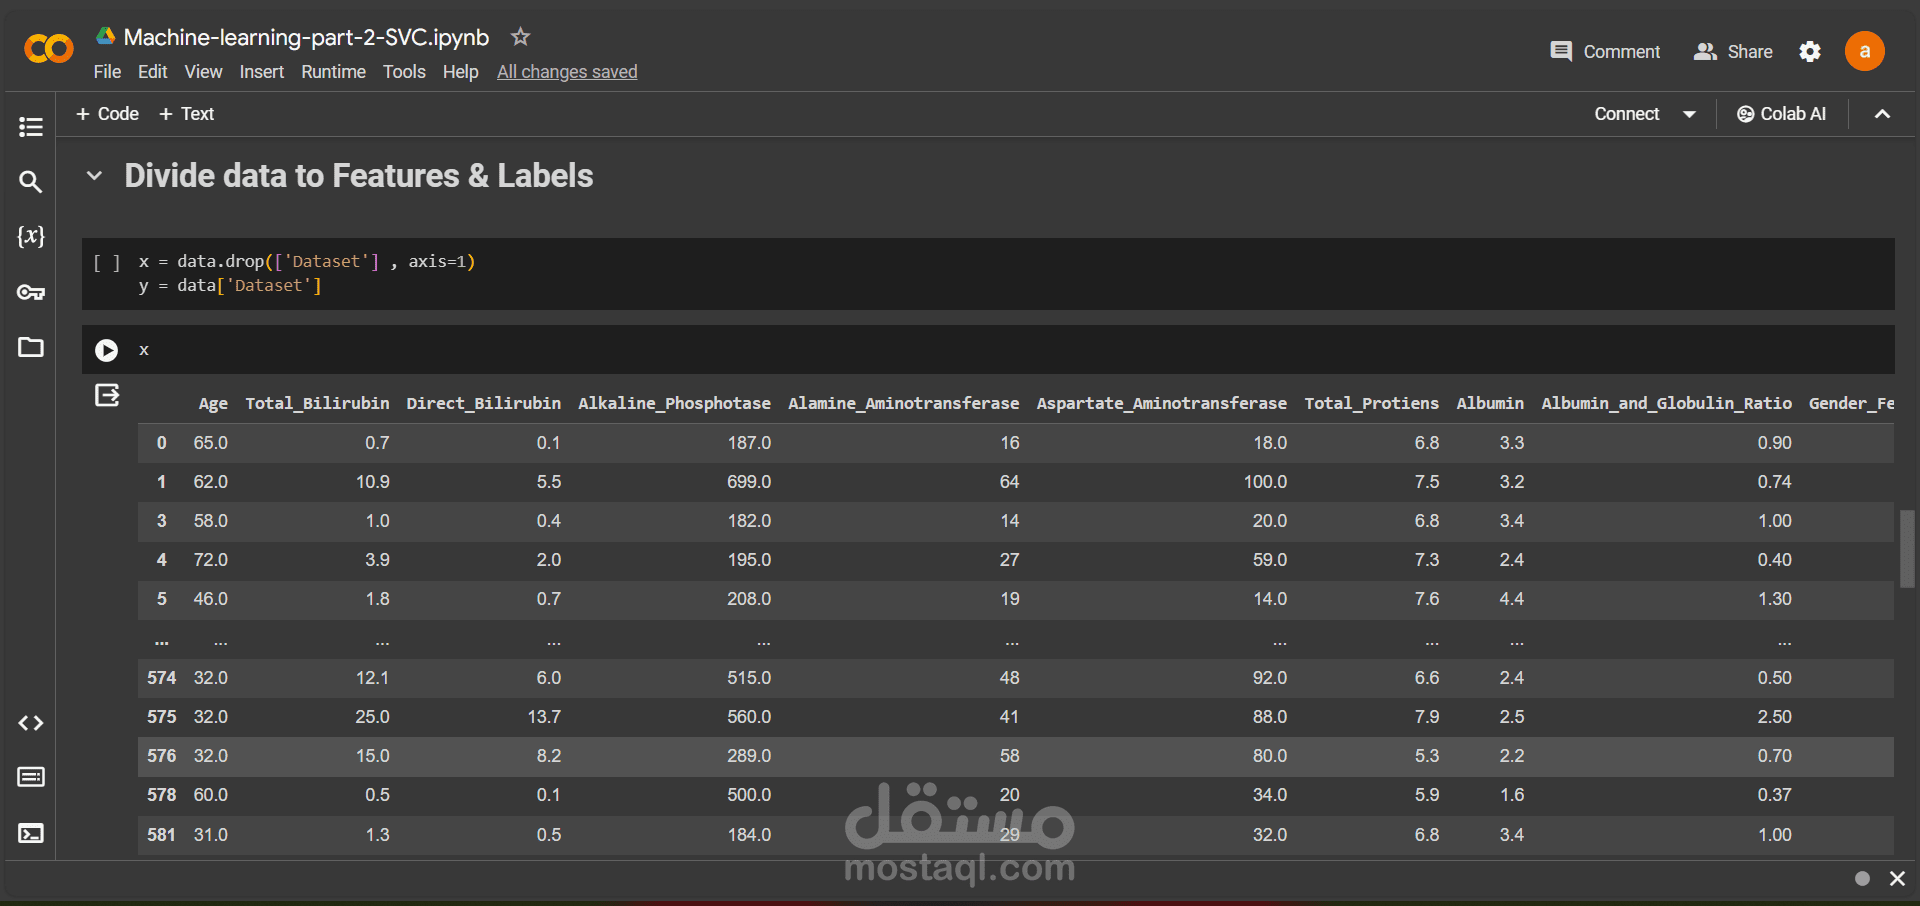Open the Runtime menu
Viewport: 1920px width, 906px height.
333,72
